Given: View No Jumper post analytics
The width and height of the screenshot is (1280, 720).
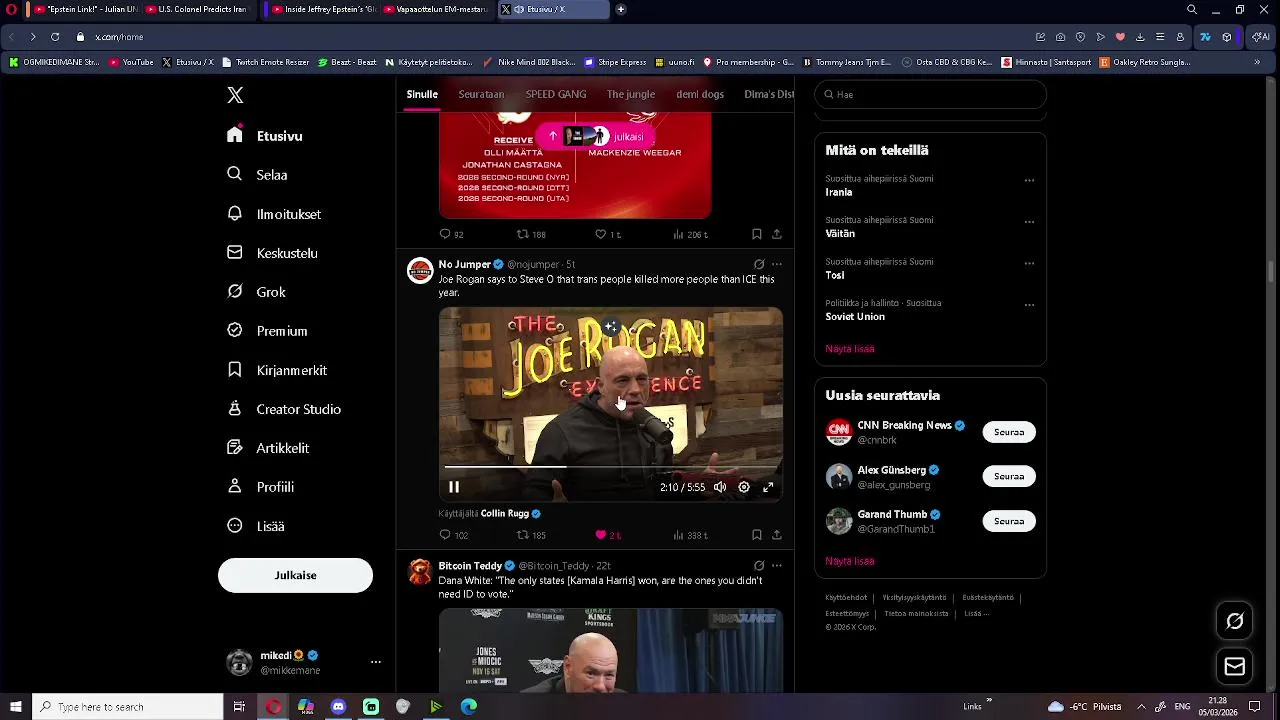Looking at the screenshot, I should click(690, 535).
